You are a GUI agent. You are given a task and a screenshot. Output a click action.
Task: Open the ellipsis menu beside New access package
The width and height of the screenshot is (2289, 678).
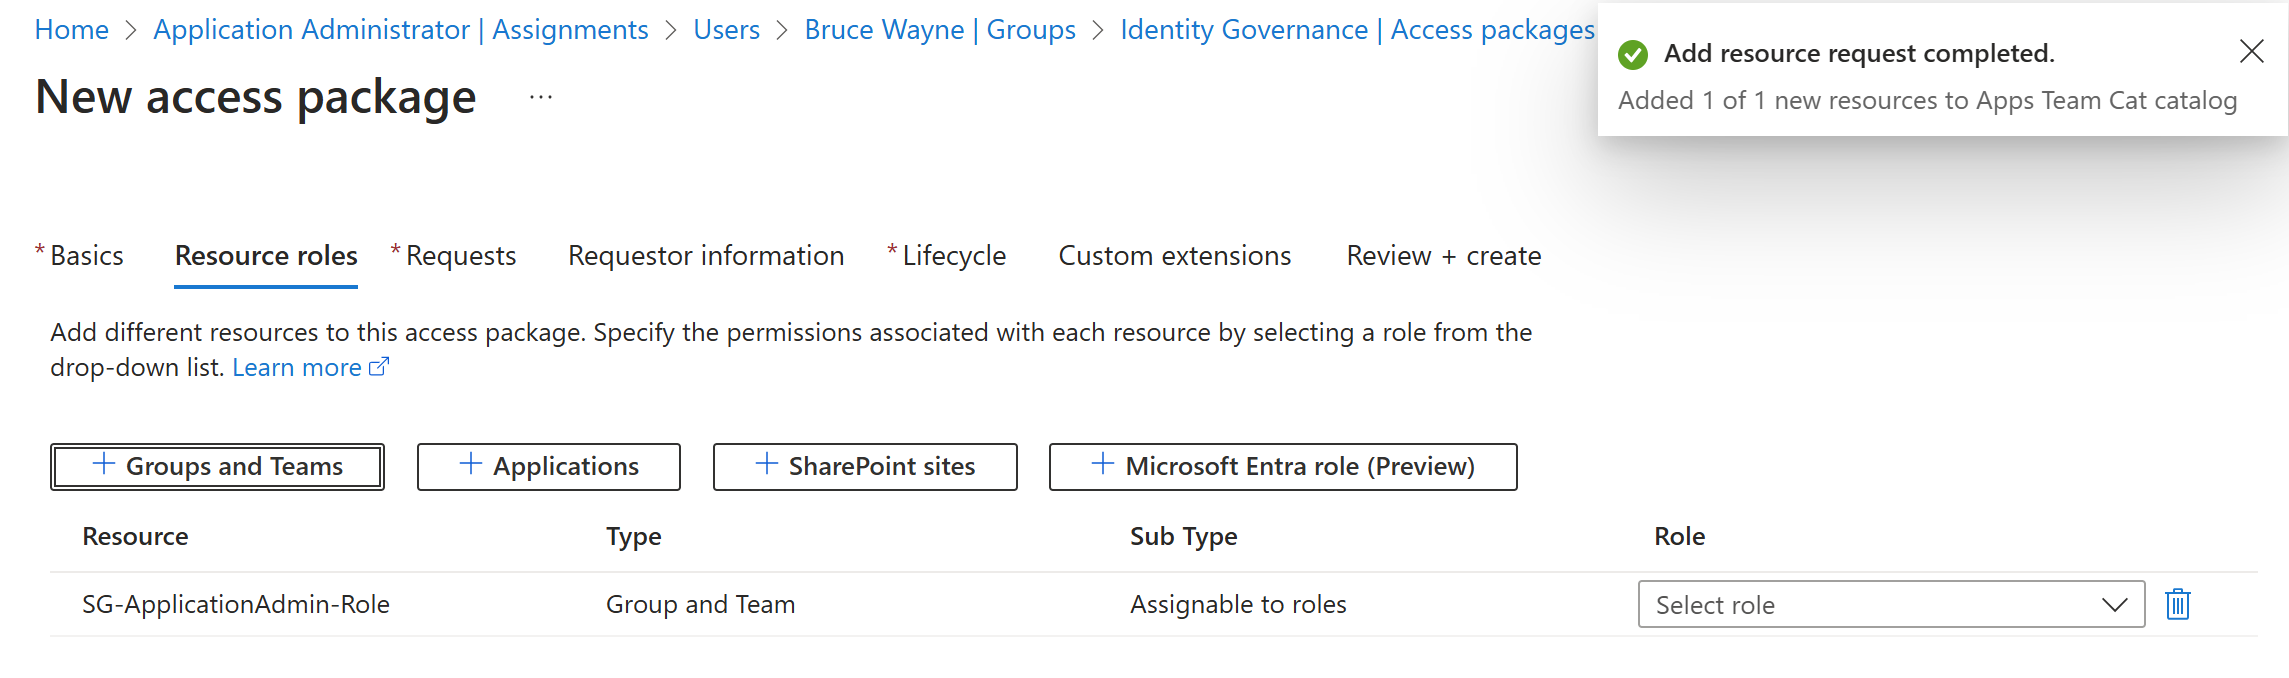pyautogui.click(x=540, y=98)
